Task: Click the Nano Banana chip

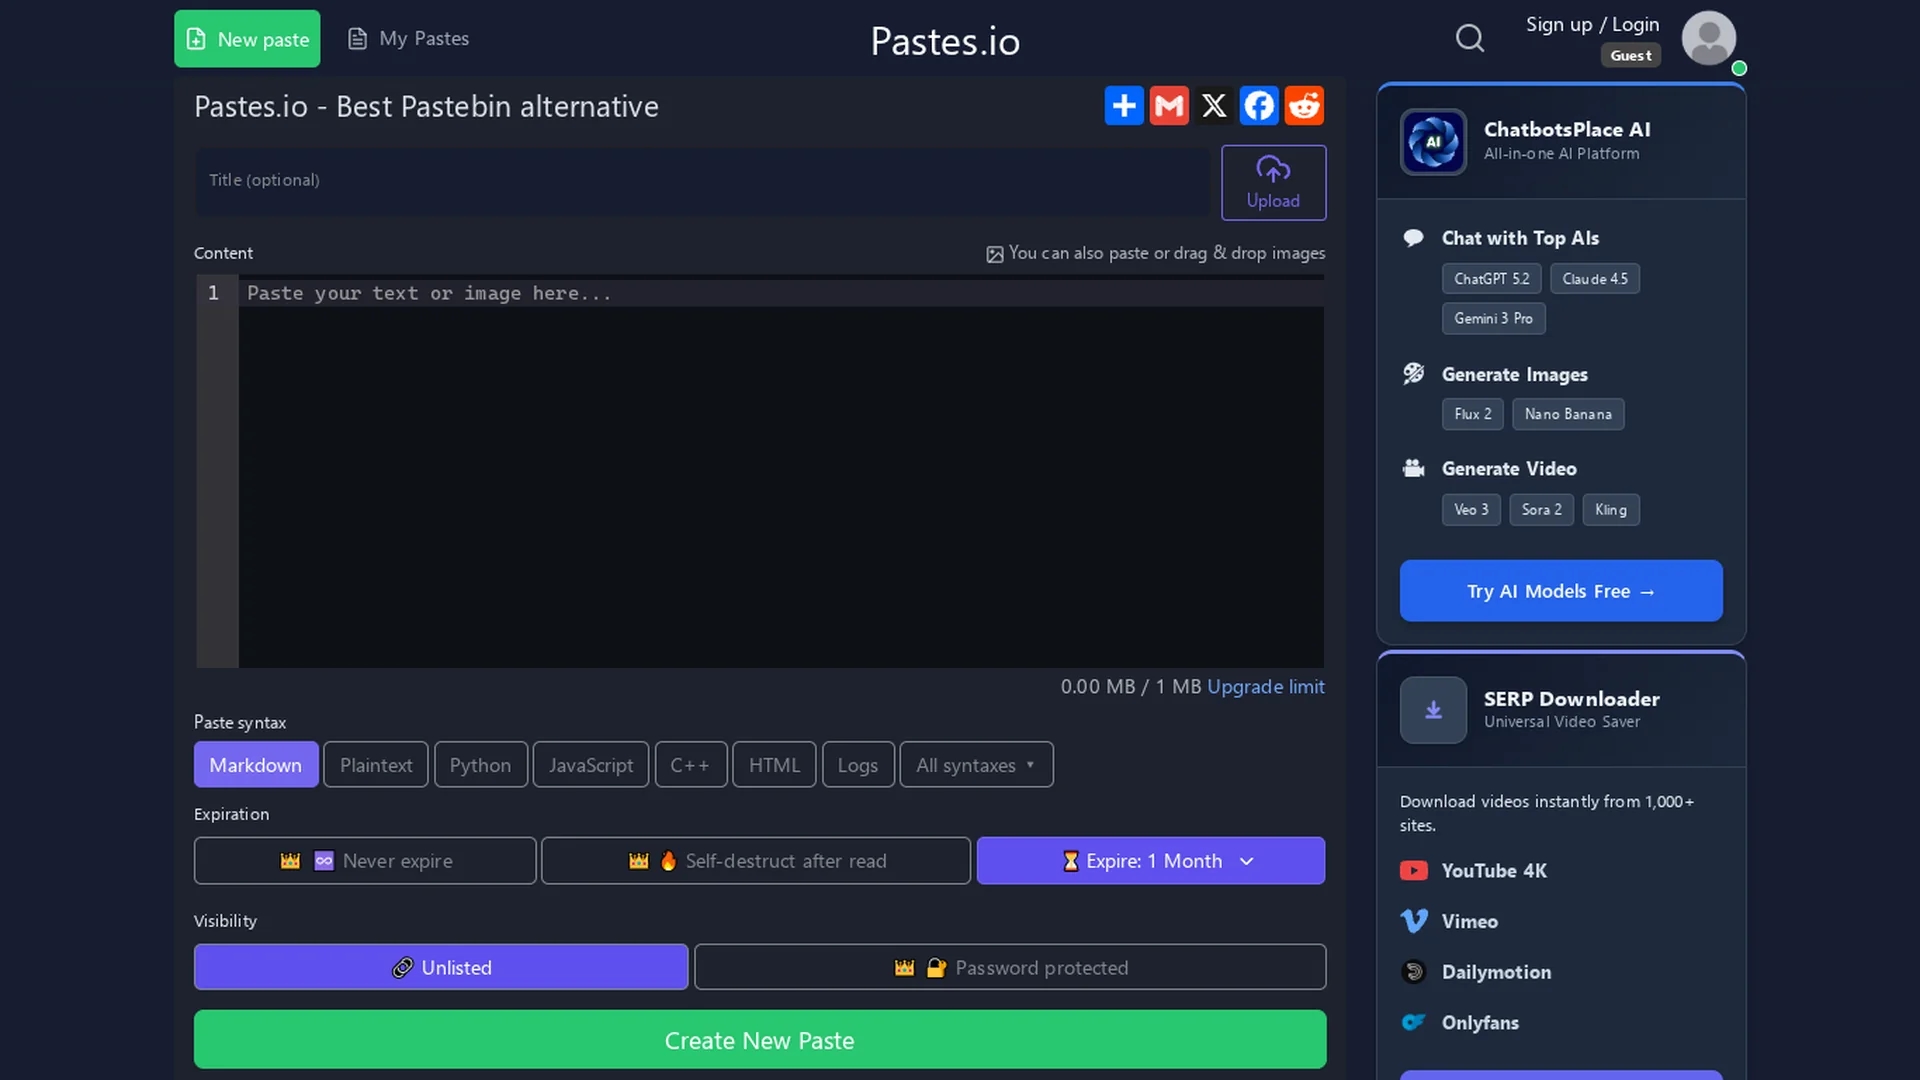Action: click(1568, 413)
